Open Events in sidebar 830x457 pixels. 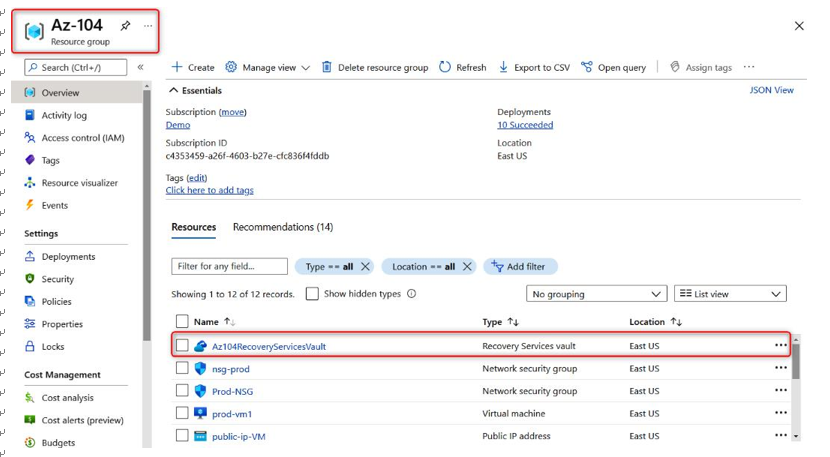tap(55, 205)
